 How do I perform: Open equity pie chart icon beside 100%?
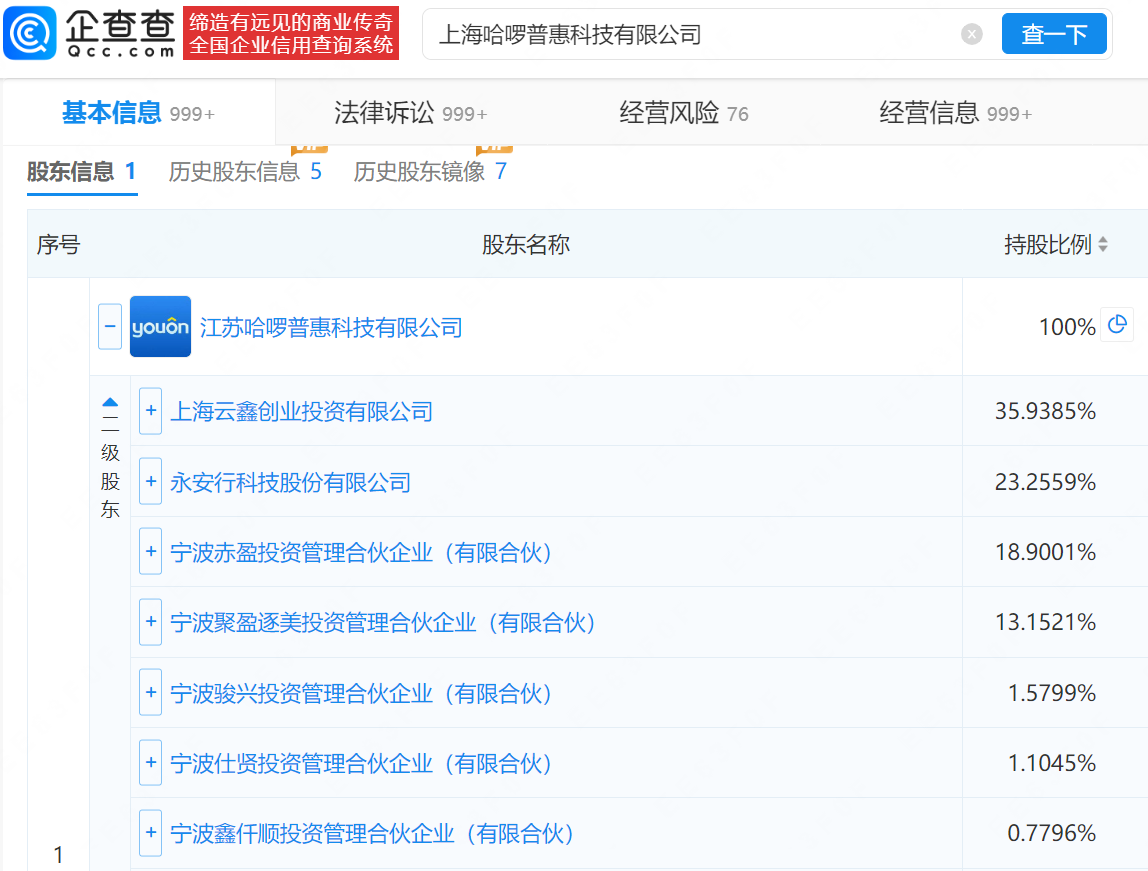coord(1117,325)
